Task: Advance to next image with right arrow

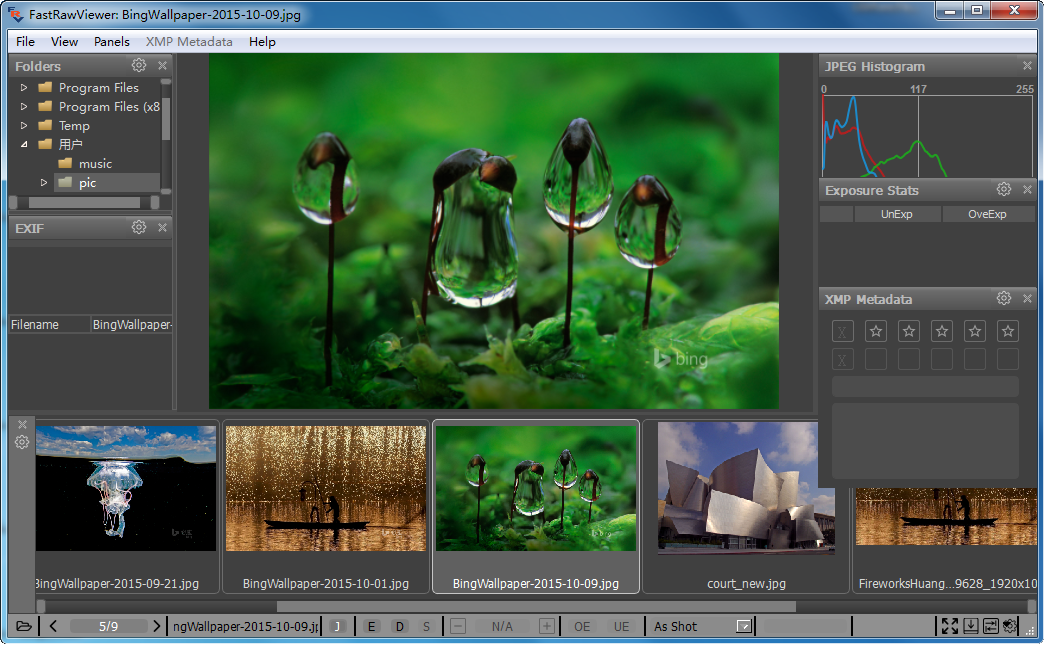Action: (156, 626)
